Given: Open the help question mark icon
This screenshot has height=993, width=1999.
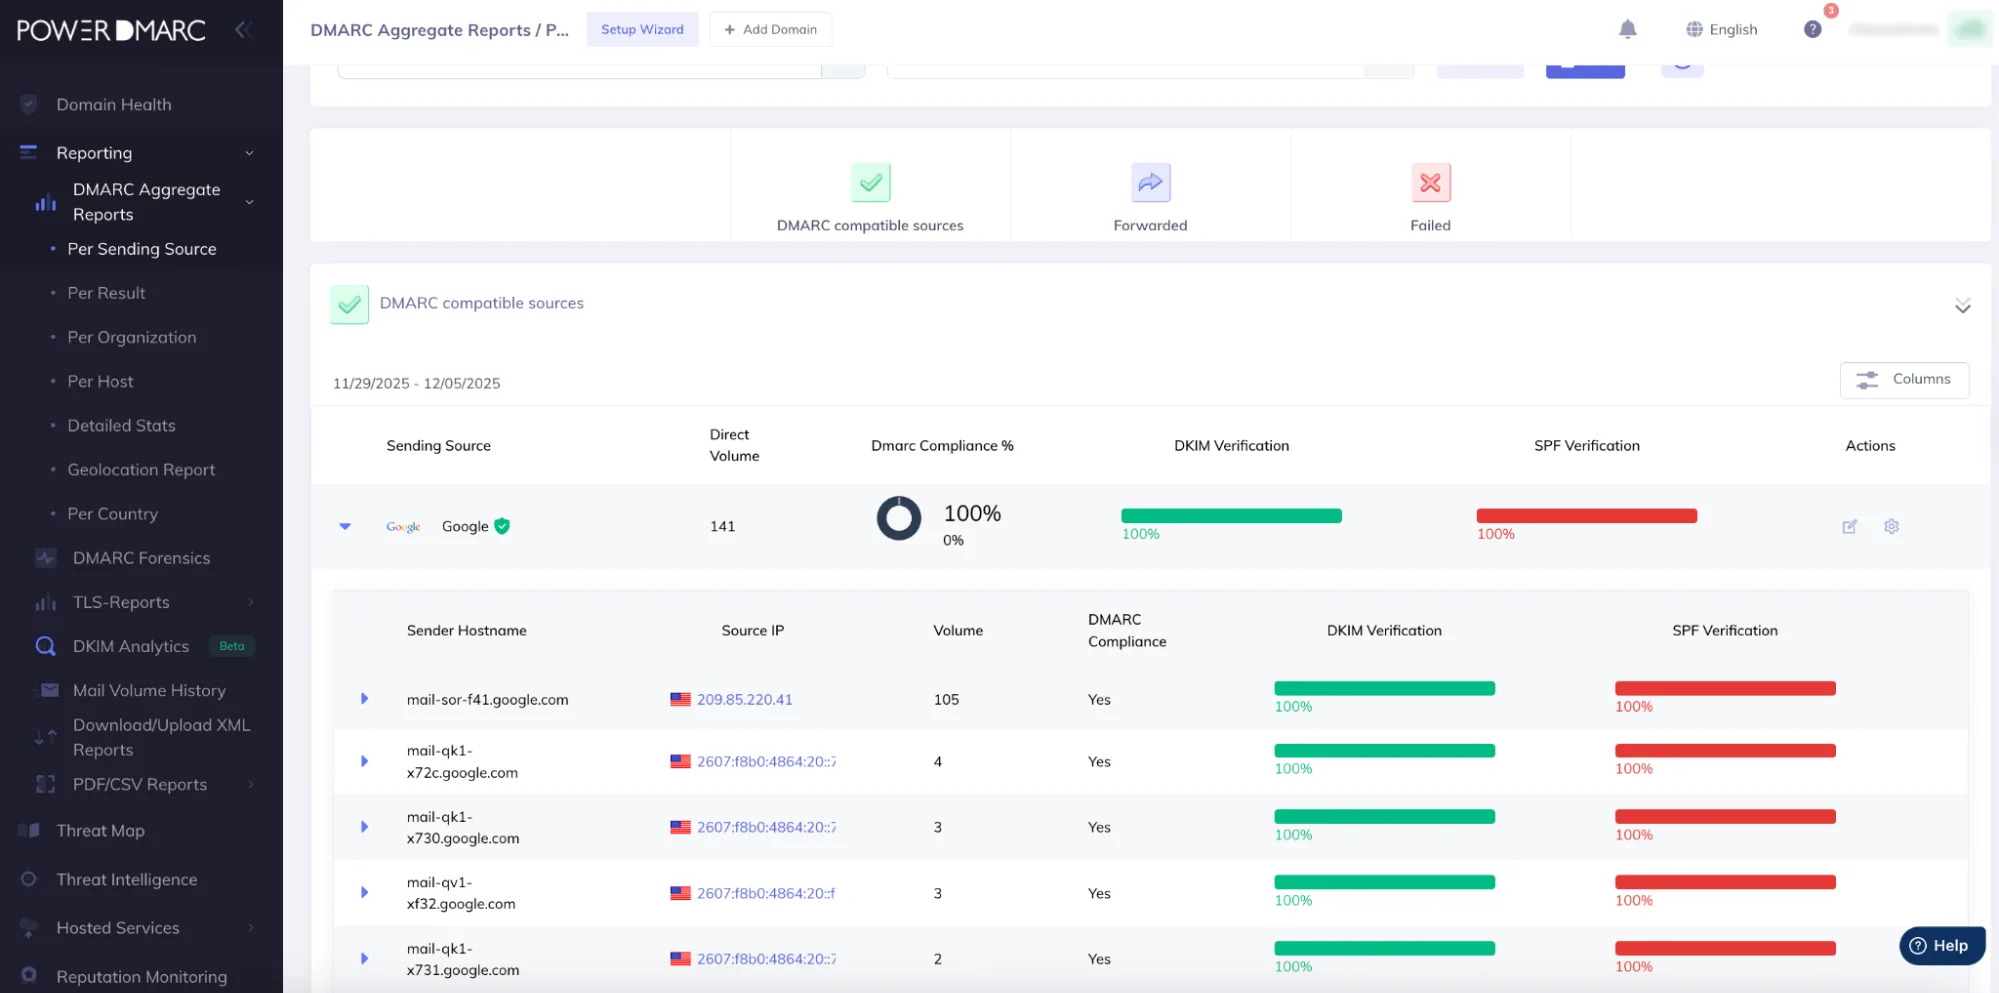Looking at the screenshot, I should point(1812,29).
